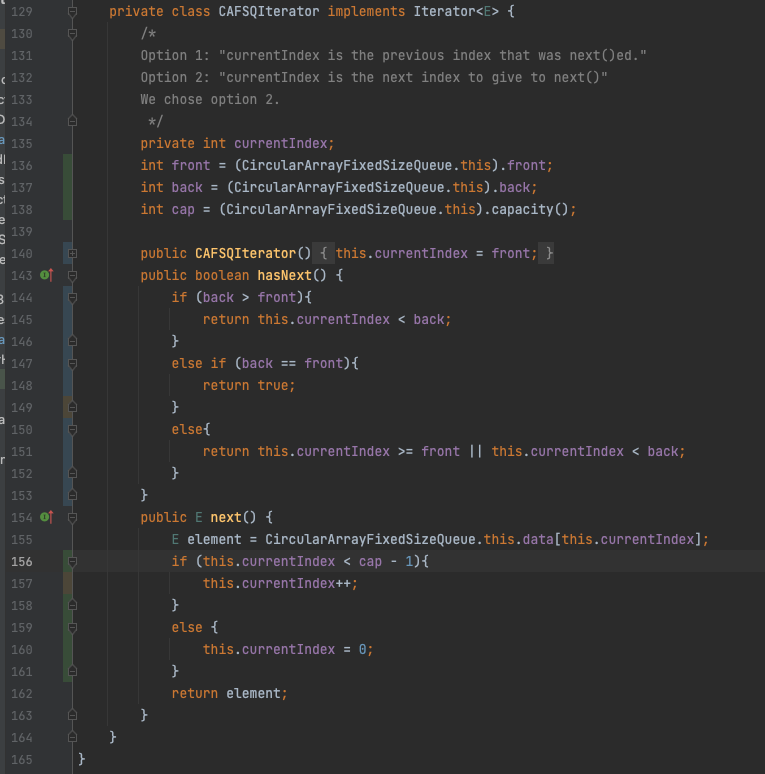Collapse the else block at line 159
The height and width of the screenshot is (774, 765).
pyautogui.click(x=72, y=627)
